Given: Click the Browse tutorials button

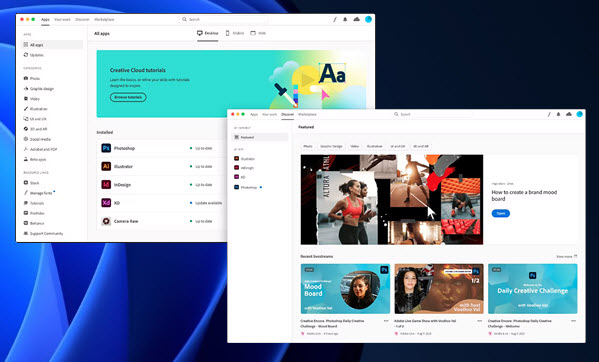Looking at the screenshot, I should 128,97.
